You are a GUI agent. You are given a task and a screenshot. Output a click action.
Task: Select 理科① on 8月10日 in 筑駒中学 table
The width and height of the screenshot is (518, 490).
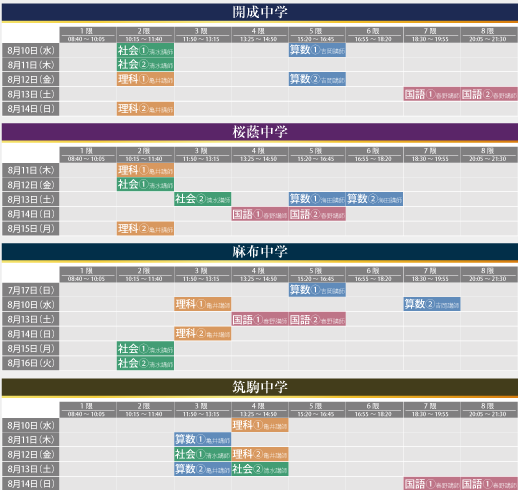pos(260,425)
